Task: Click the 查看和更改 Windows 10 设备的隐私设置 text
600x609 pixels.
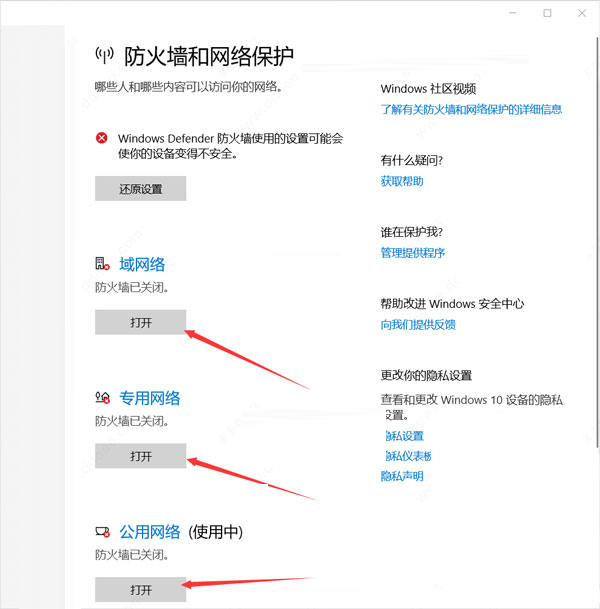Action: click(x=471, y=407)
